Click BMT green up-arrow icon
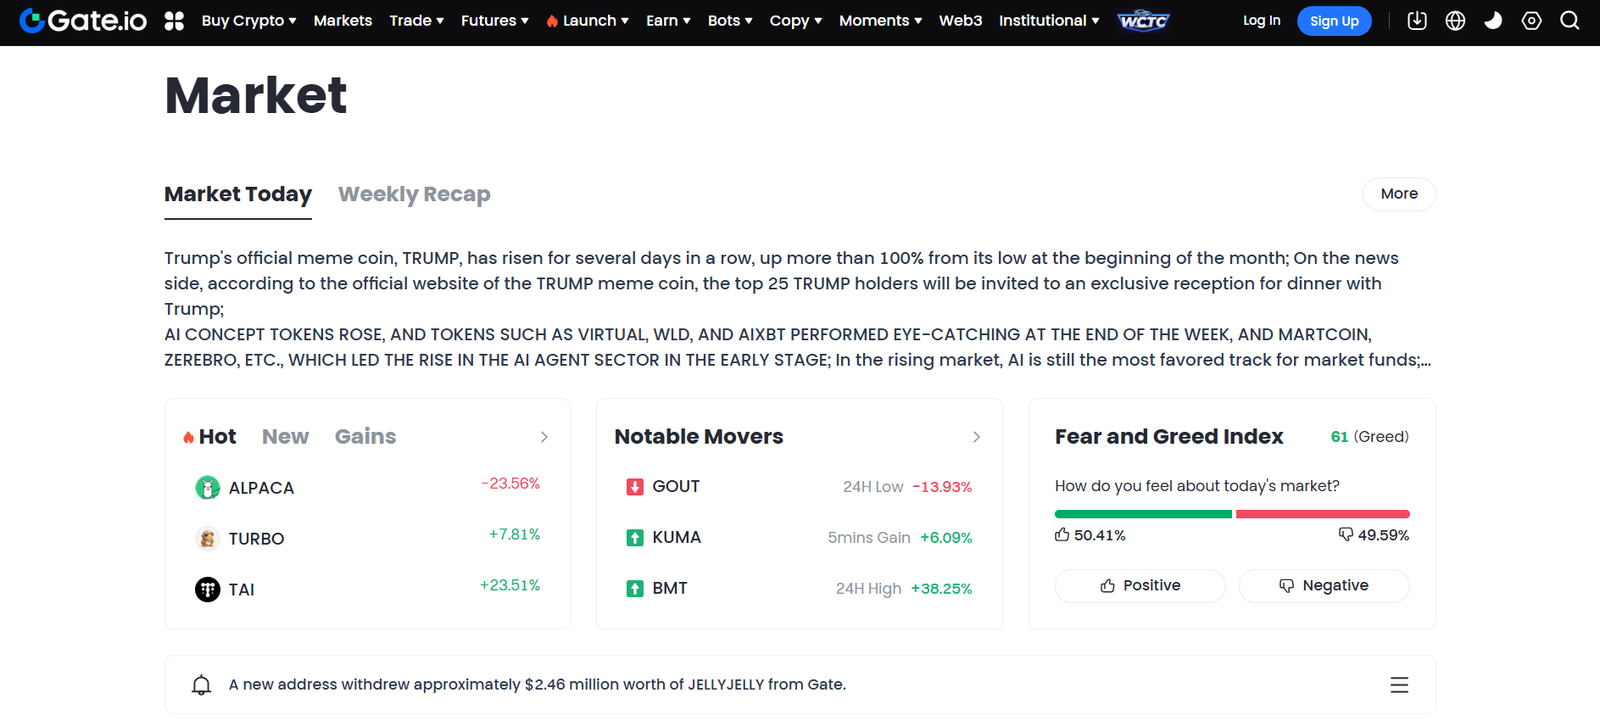This screenshot has height=728, width=1600. tap(635, 589)
